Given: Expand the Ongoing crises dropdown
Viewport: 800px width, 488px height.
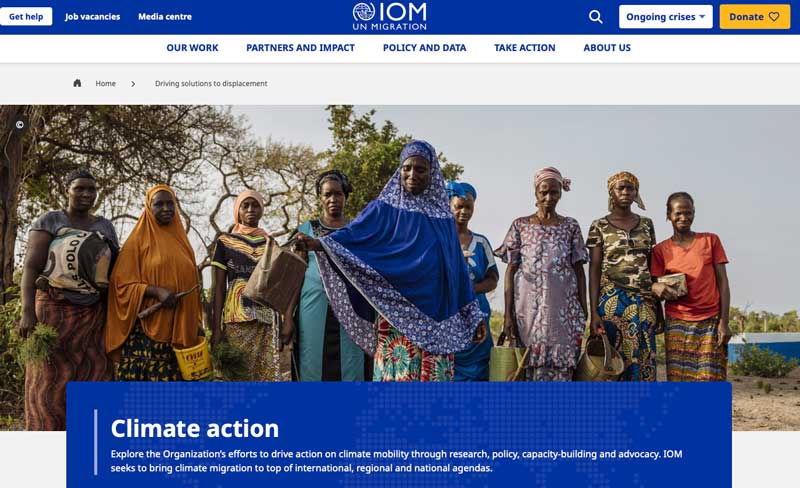Looking at the screenshot, I should [x=665, y=17].
